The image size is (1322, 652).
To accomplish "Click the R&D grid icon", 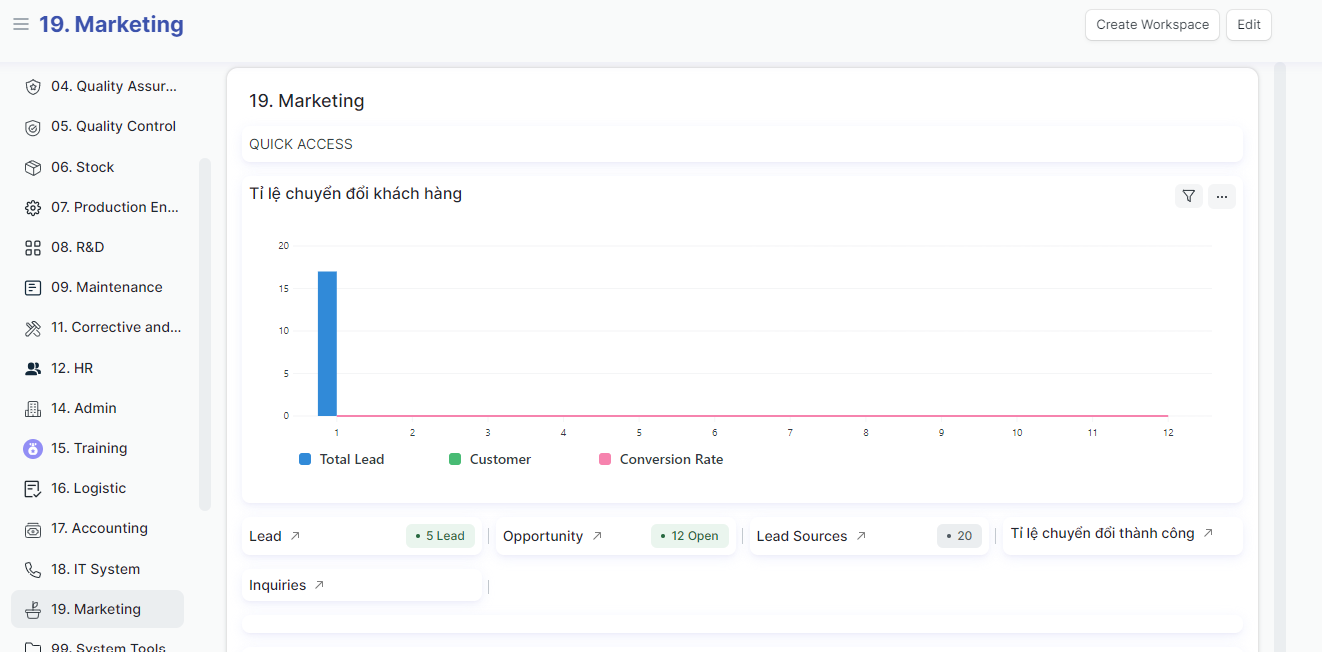I will [x=33, y=247].
